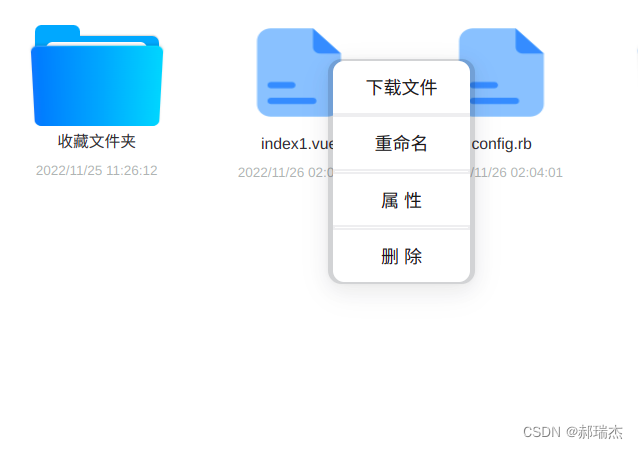
Task: Click the config.rb filename text
Action: [502, 144]
